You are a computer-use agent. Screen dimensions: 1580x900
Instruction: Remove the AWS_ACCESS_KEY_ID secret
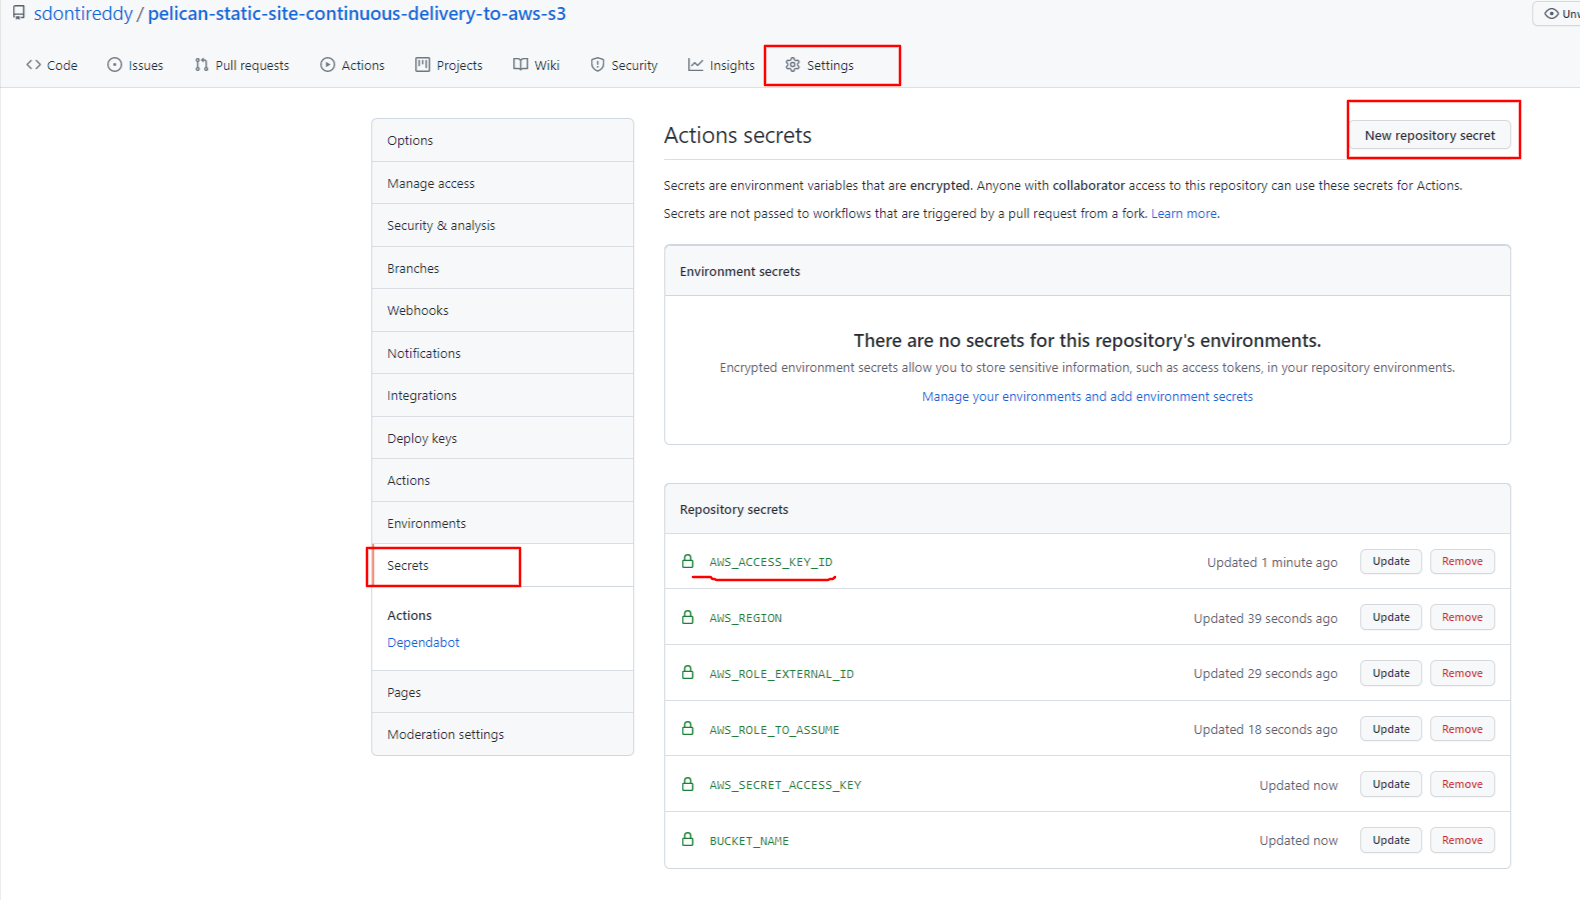pyautogui.click(x=1462, y=562)
